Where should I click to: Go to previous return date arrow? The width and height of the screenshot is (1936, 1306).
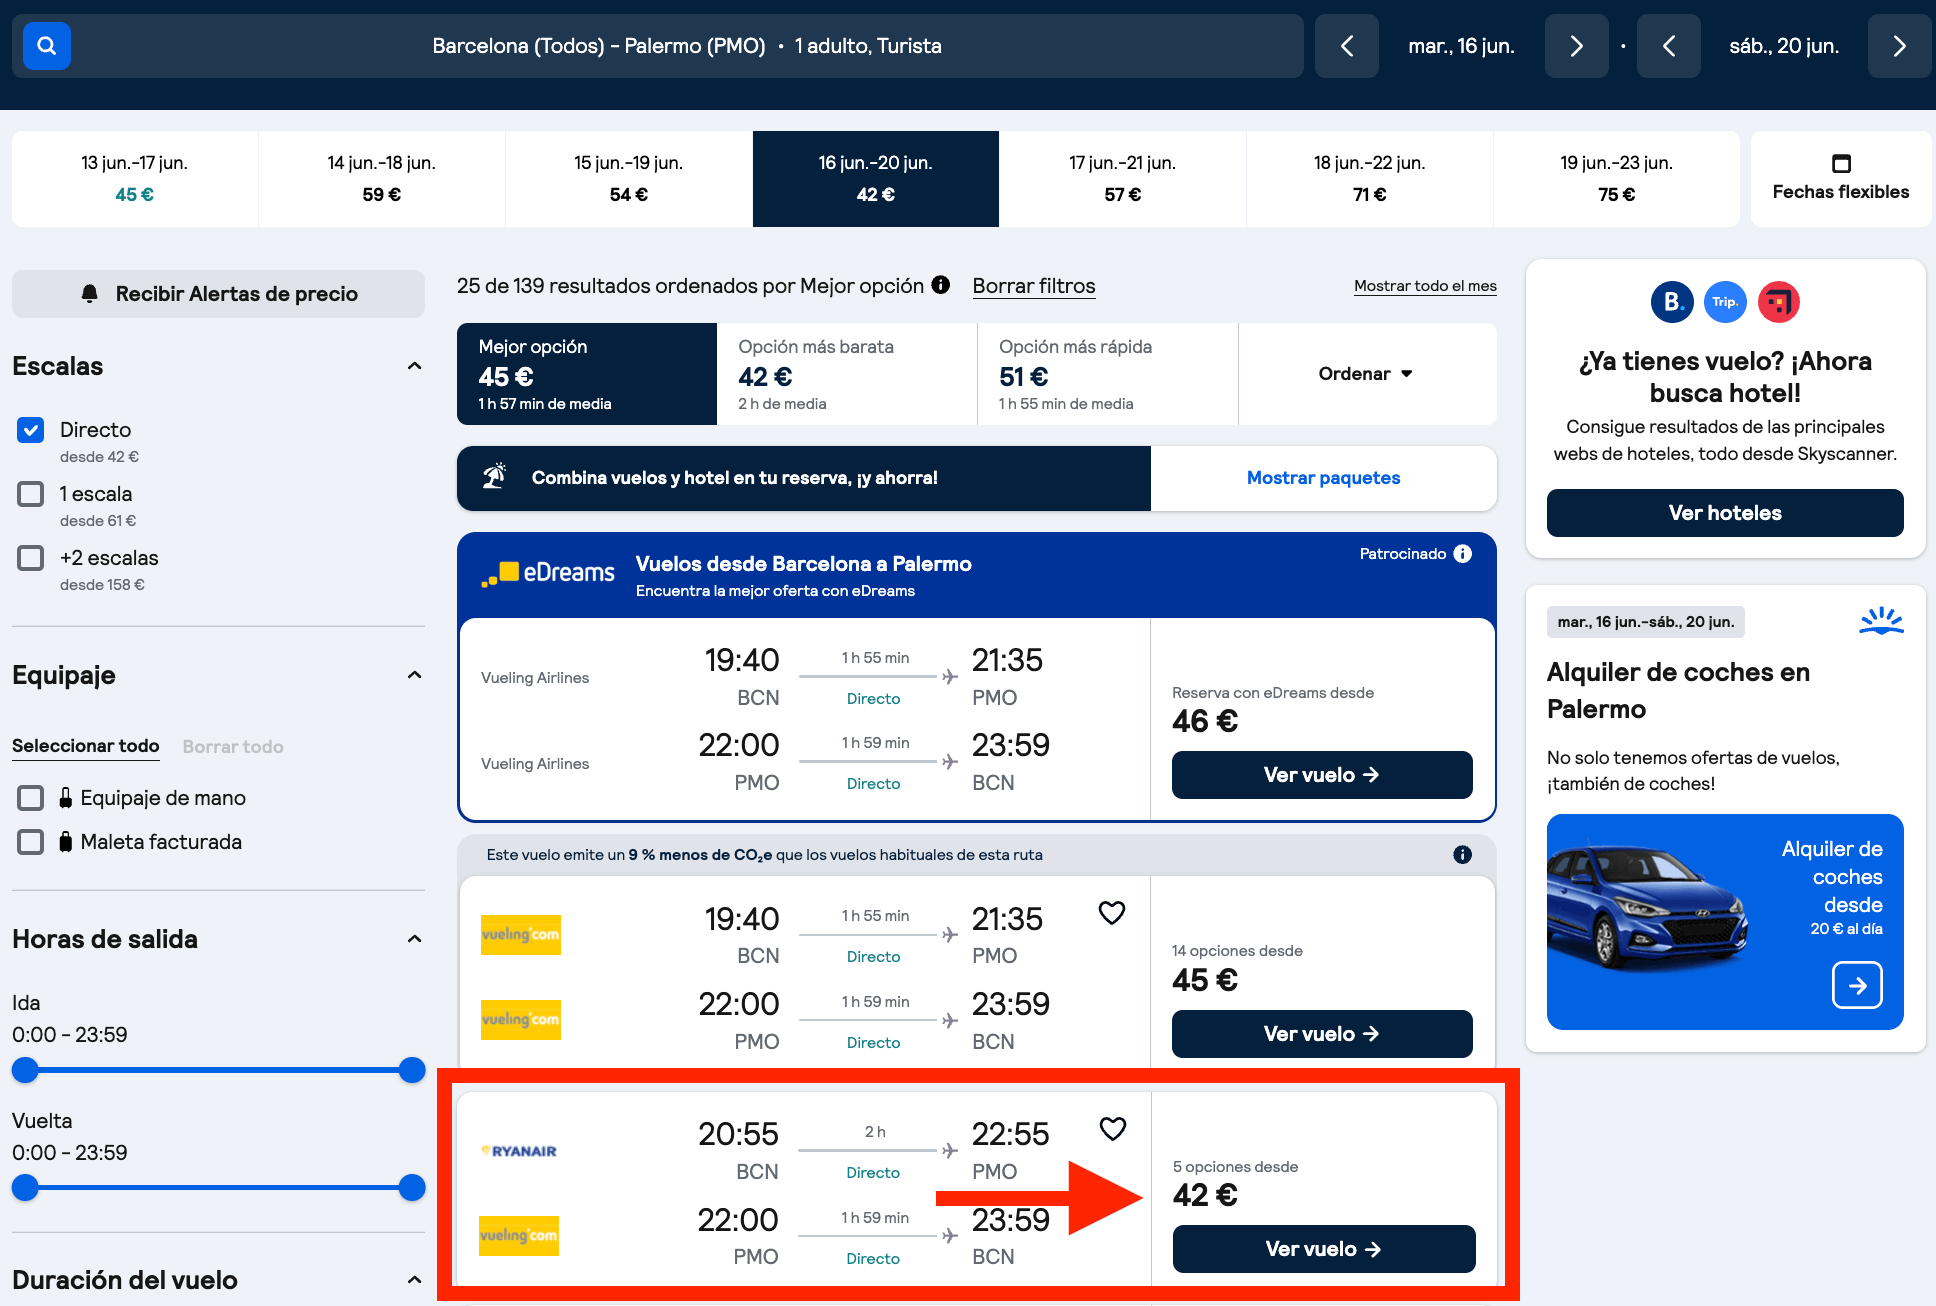point(1668,46)
